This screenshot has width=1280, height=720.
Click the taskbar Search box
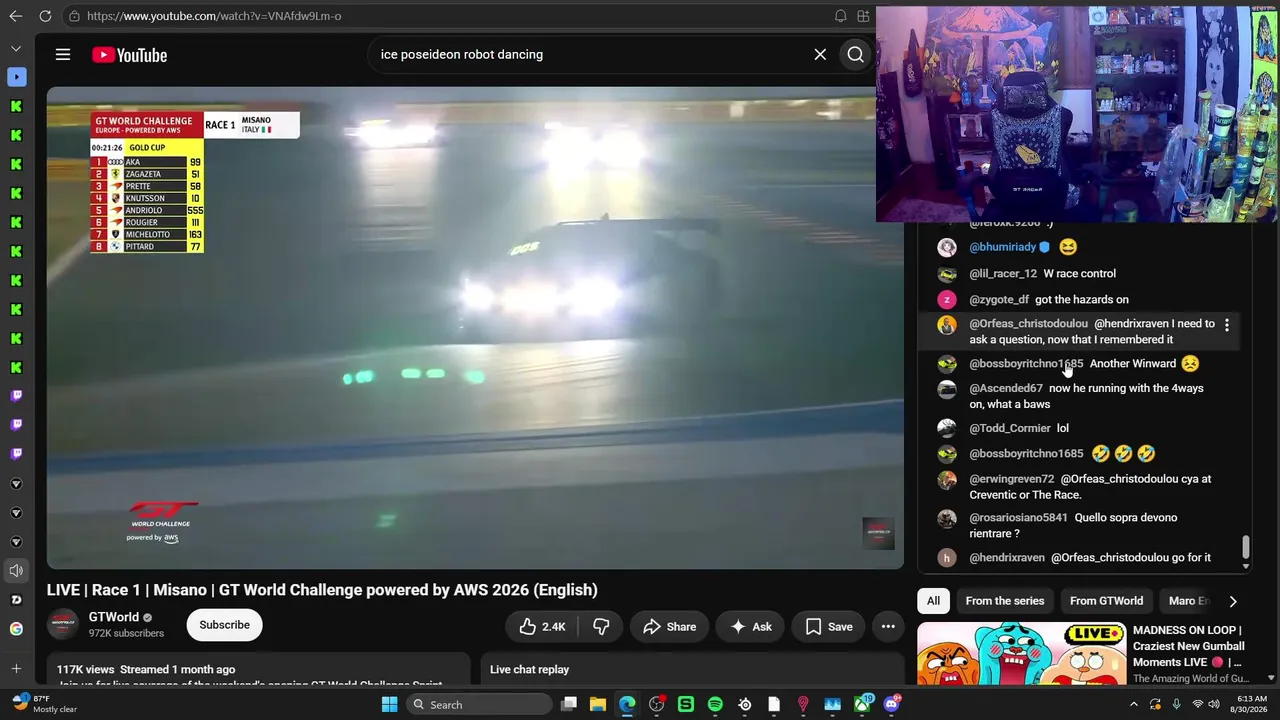[x=481, y=705]
